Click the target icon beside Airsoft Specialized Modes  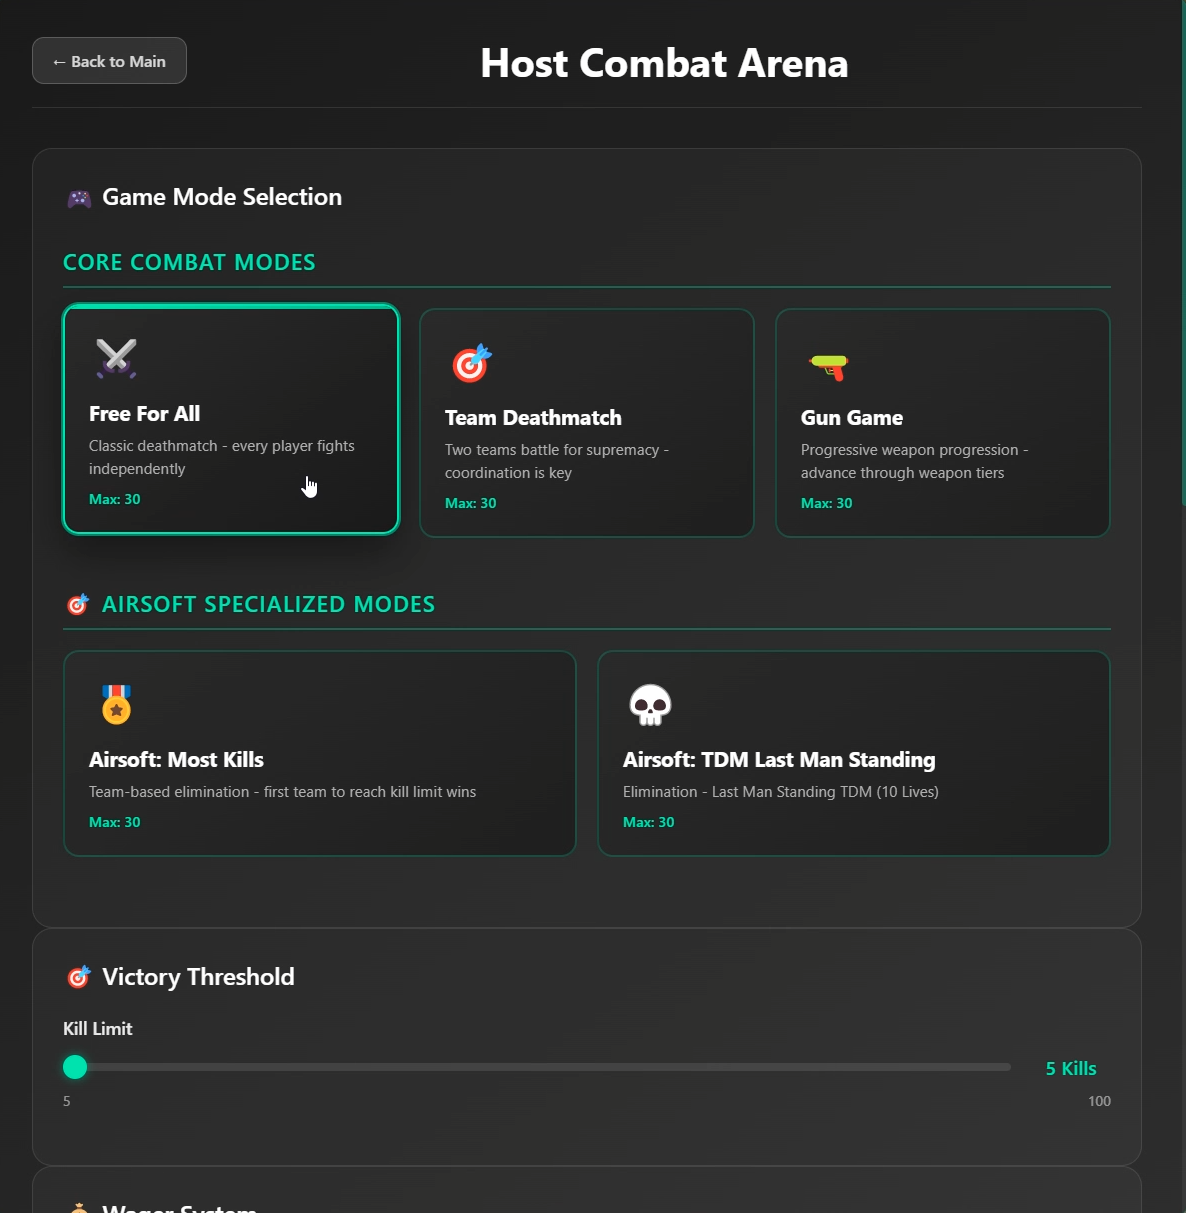(78, 604)
